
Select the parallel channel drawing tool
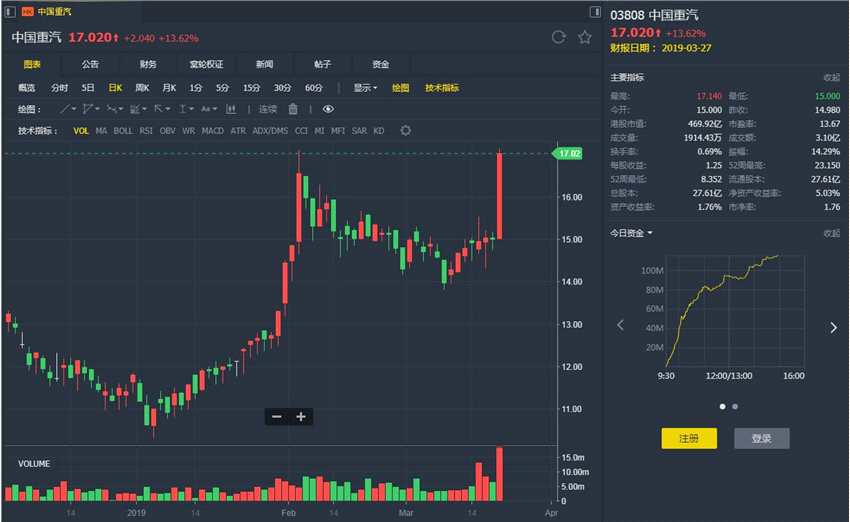(x=87, y=109)
